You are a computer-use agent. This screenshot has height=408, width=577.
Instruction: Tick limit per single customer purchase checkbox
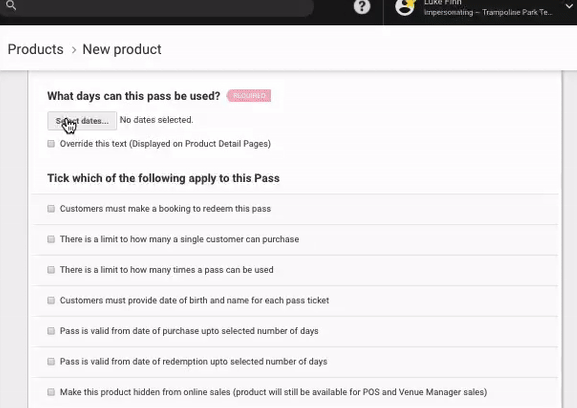pos(51,239)
